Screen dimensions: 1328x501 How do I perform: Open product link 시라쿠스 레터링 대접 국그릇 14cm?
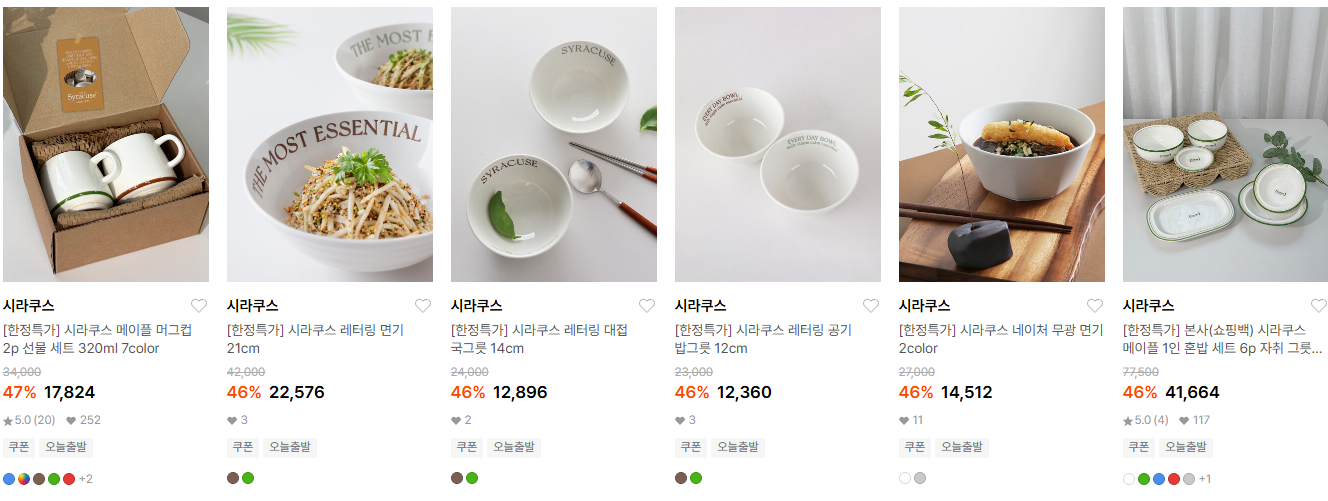click(x=539, y=339)
